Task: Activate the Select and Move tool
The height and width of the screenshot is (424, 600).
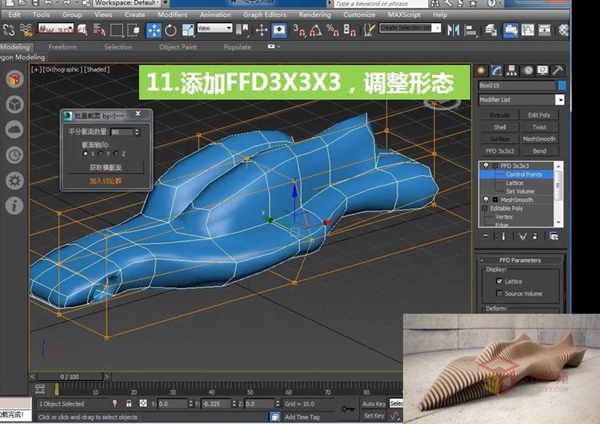Action: (x=153, y=30)
